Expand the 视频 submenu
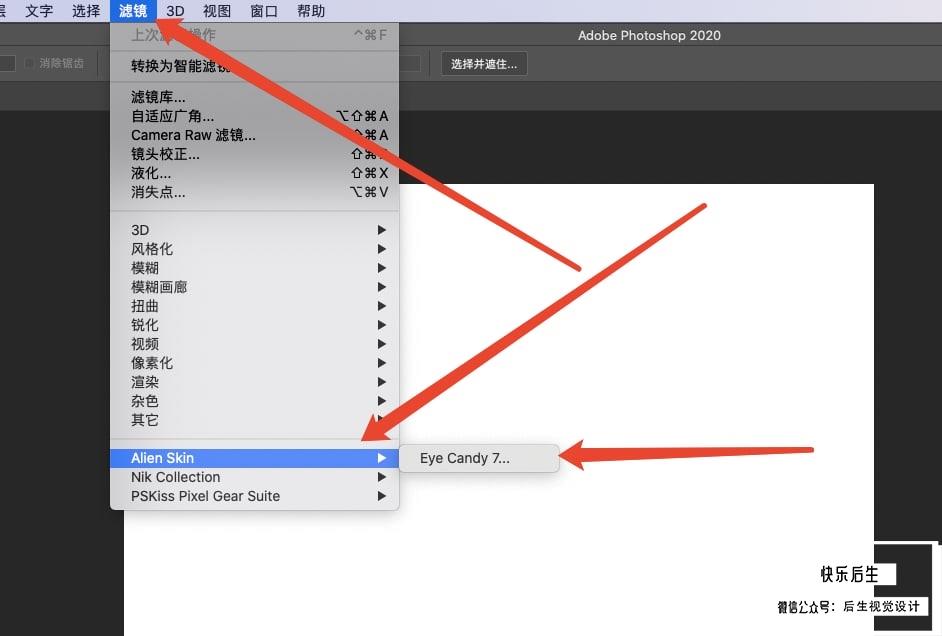This screenshot has width=942, height=636. click(x=254, y=344)
